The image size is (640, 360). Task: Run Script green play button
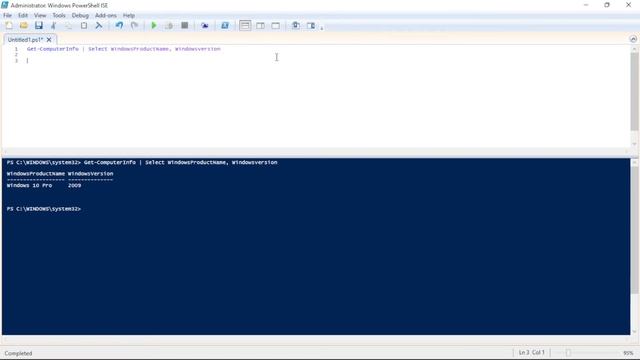pyautogui.click(x=154, y=25)
